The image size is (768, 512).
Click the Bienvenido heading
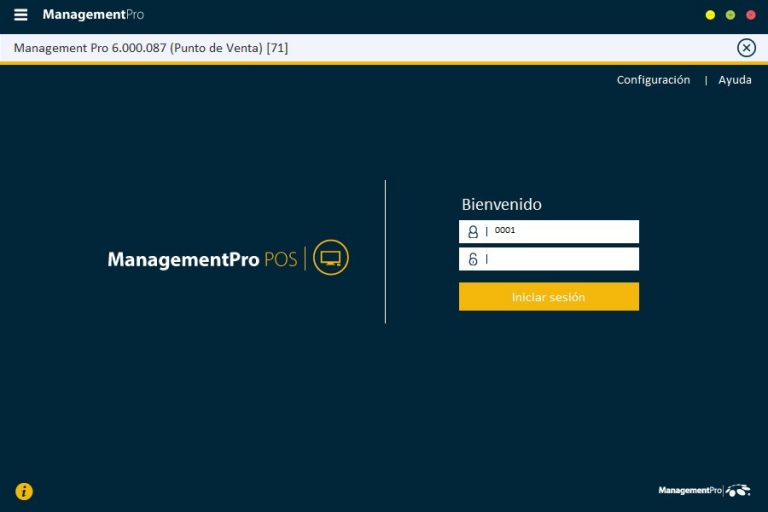502,204
